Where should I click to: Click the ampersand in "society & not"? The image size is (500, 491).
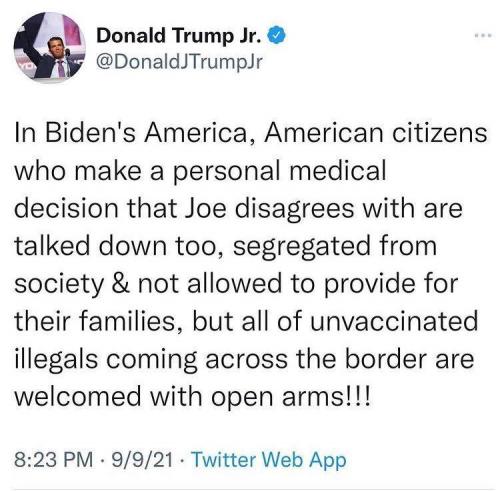pyautogui.click(x=121, y=284)
